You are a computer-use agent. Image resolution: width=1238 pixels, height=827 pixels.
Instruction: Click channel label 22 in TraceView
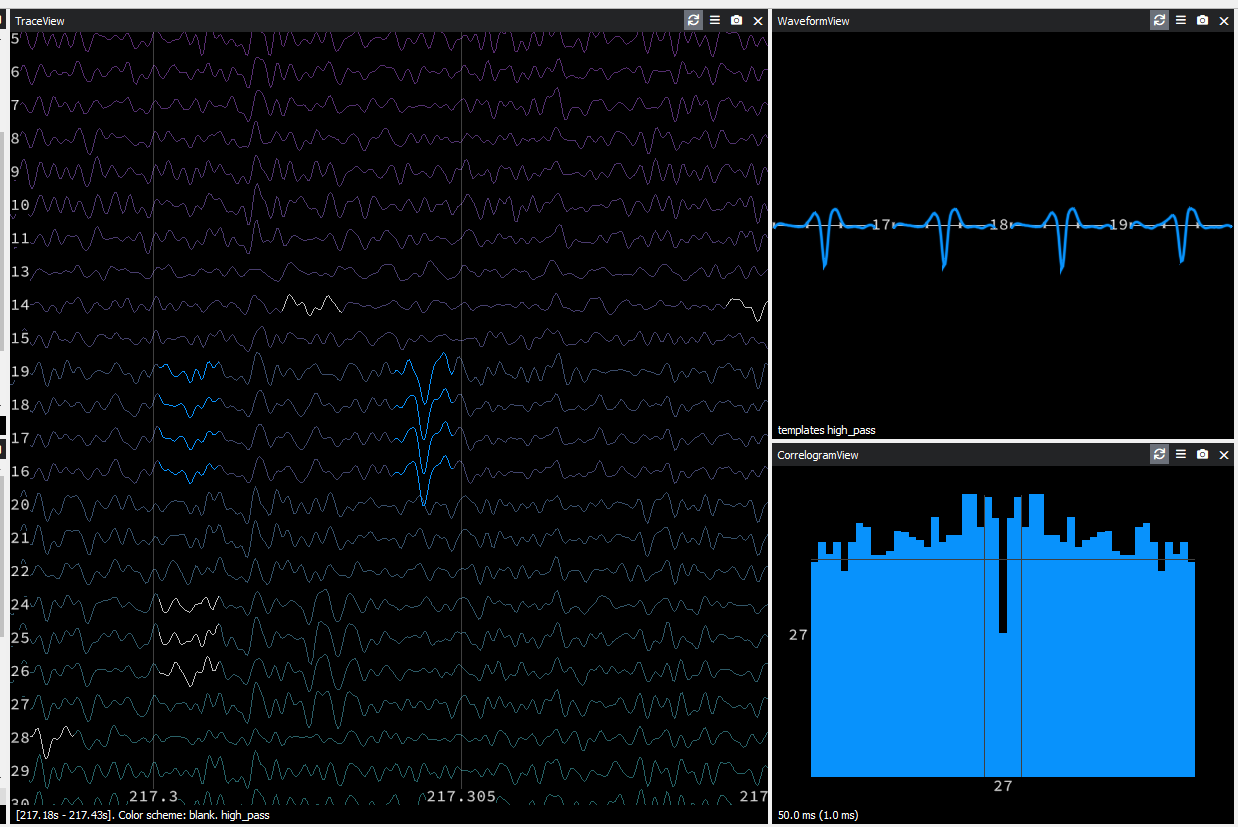tap(20, 570)
